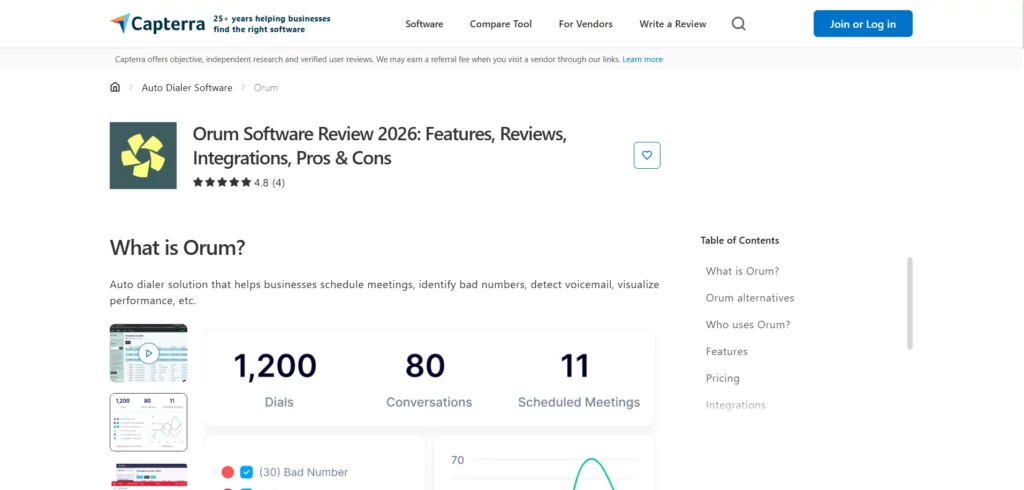Play the Orum video thumbnail

coord(148,353)
